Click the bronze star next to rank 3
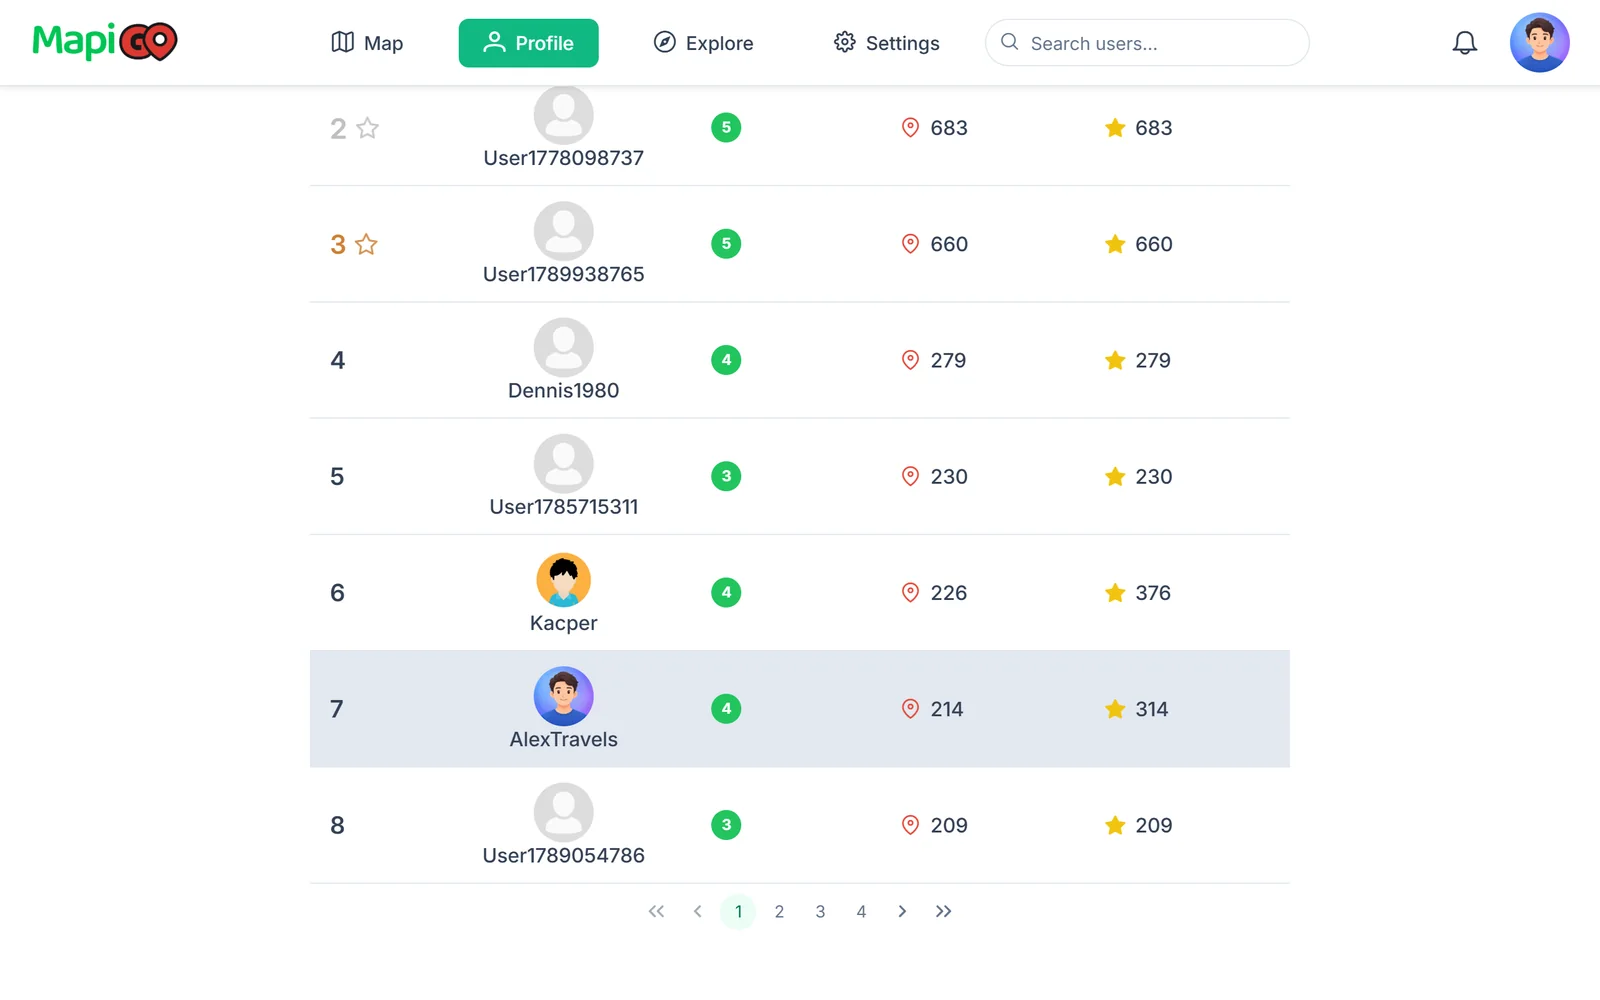 (x=367, y=244)
